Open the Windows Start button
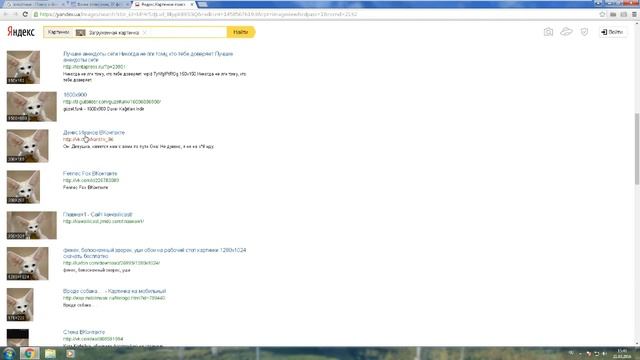The image size is (640, 360). click(x=9, y=353)
